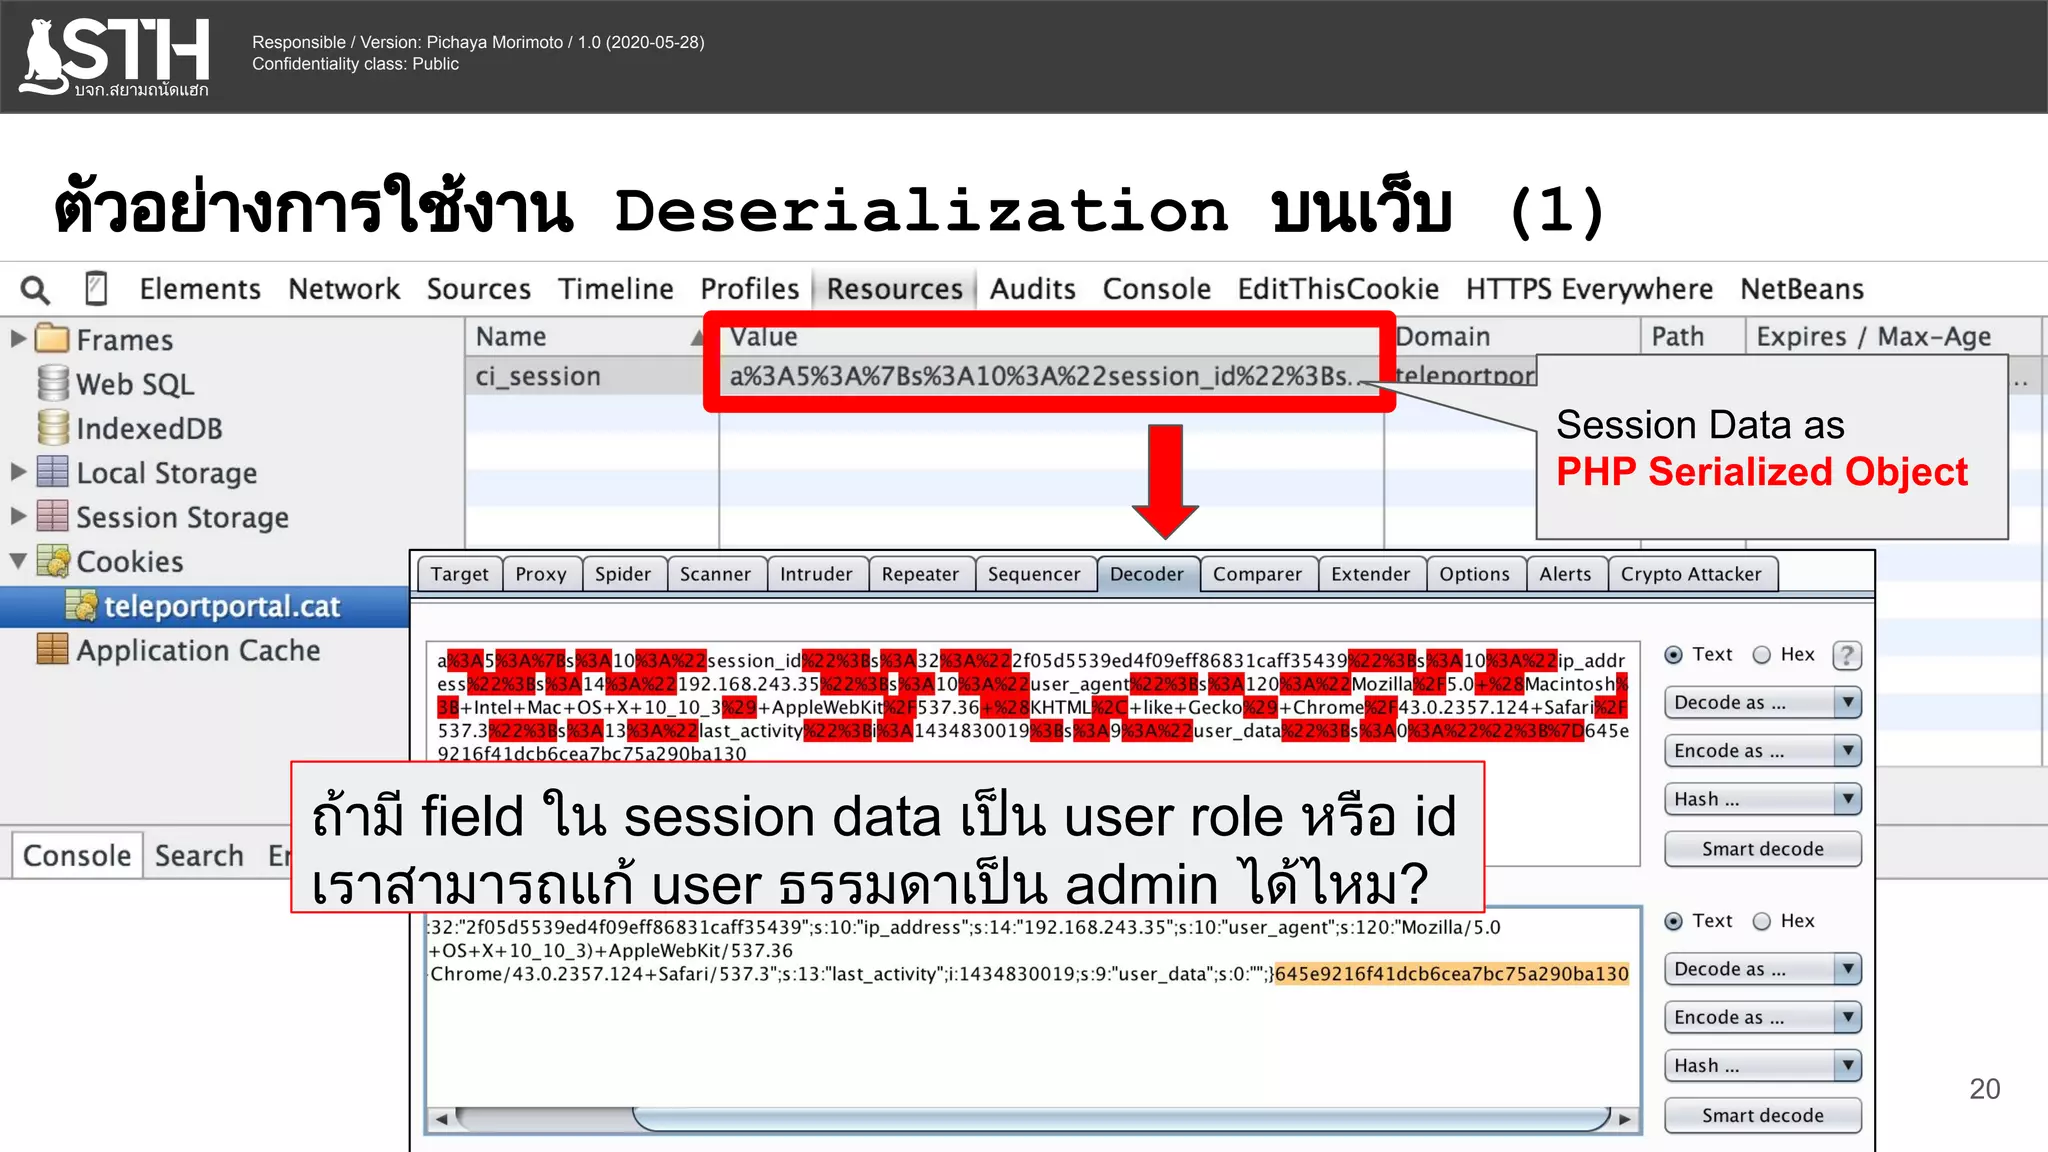Switch to Burp Intruder tab
This screenshot has height=1152, width=2048.
(x=816, y=574)
